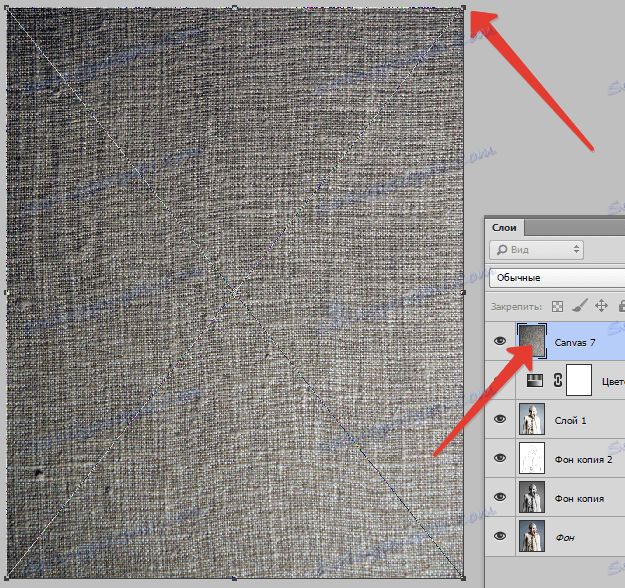This screenshot has width=625, height=588.
Task: Click the right-middle transform handle
Action: point(463,293)
